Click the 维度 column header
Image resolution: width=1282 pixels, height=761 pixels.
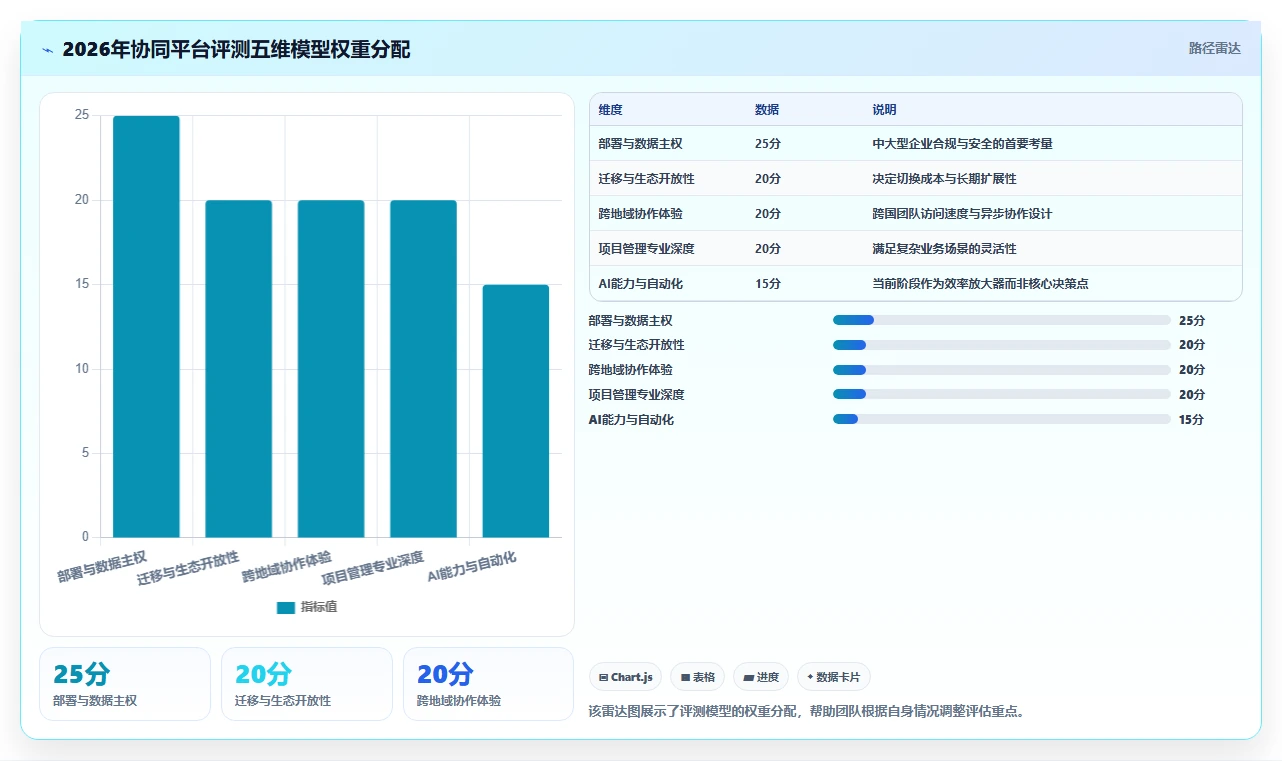610,110
